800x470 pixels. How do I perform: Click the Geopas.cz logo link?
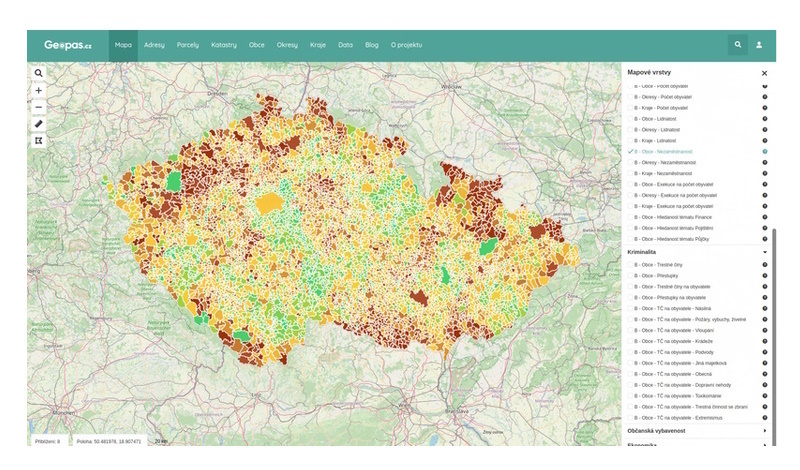tap(68, 45)
